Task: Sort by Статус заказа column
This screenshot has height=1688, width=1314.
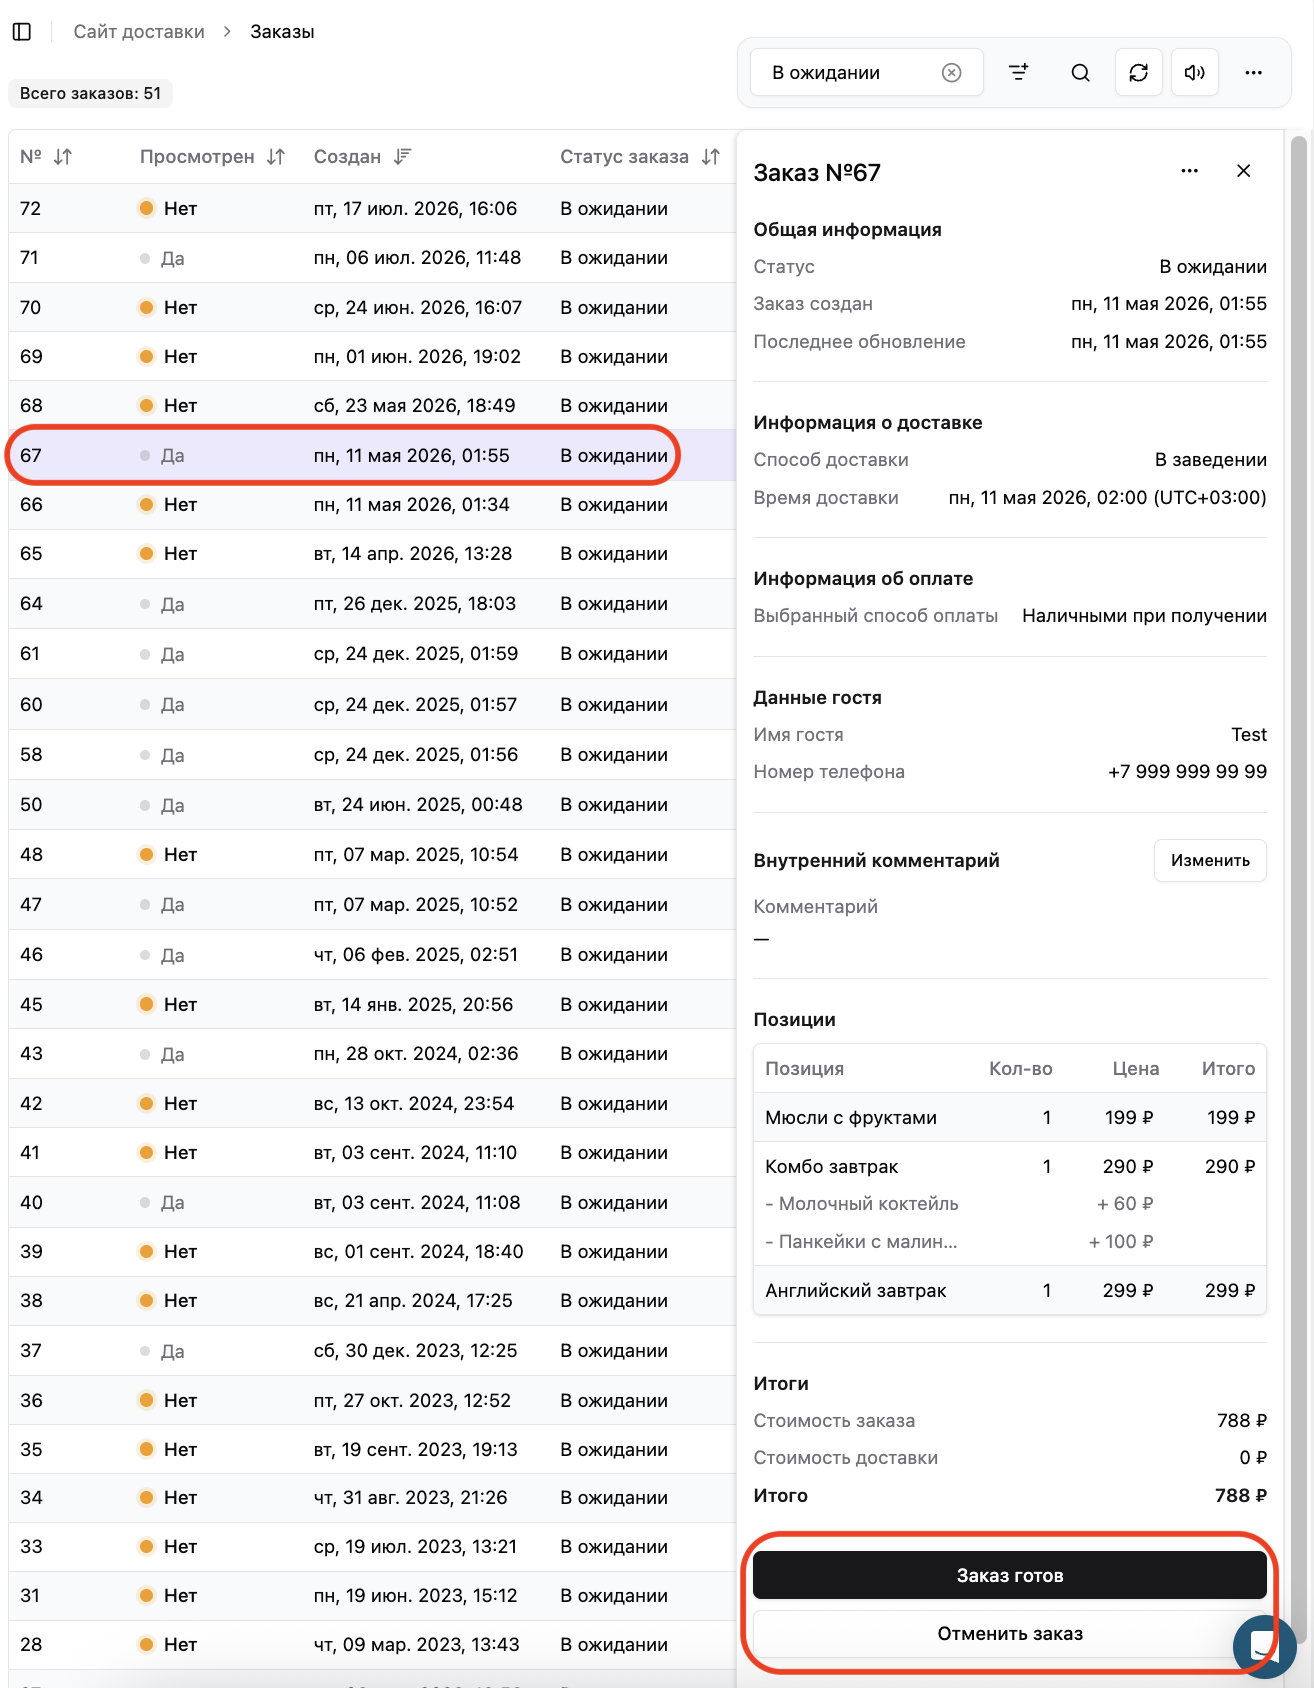Action: [710, 157]
